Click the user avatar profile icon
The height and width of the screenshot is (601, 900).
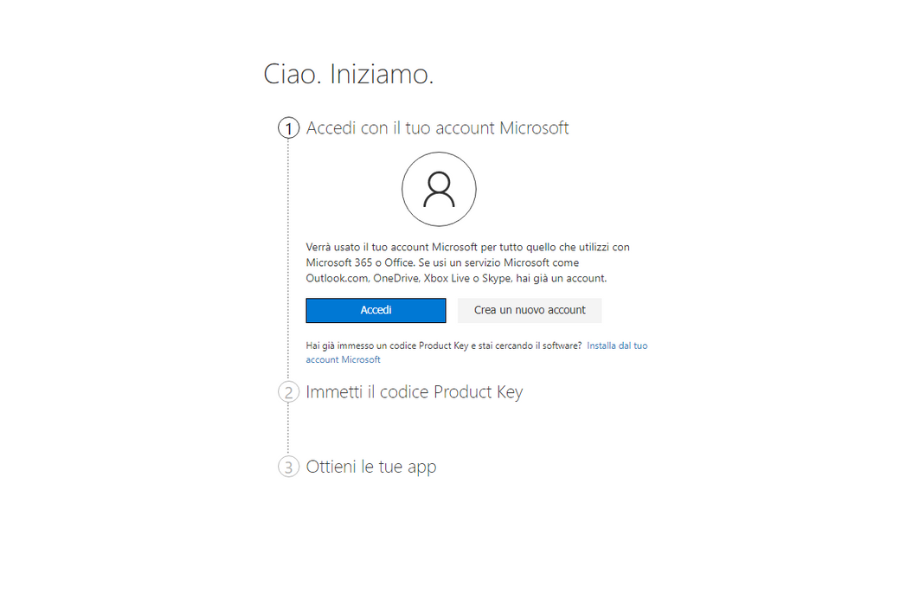click(x=439, y=189)
